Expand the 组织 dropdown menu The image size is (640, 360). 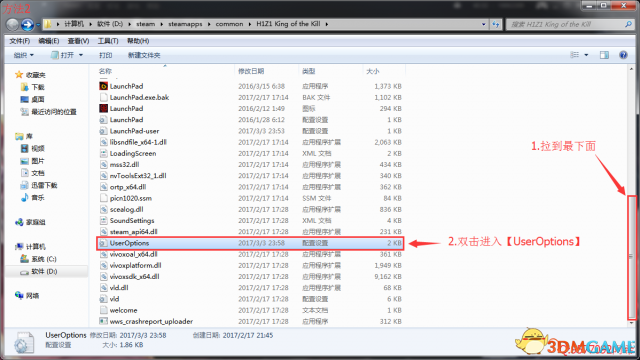24,55
